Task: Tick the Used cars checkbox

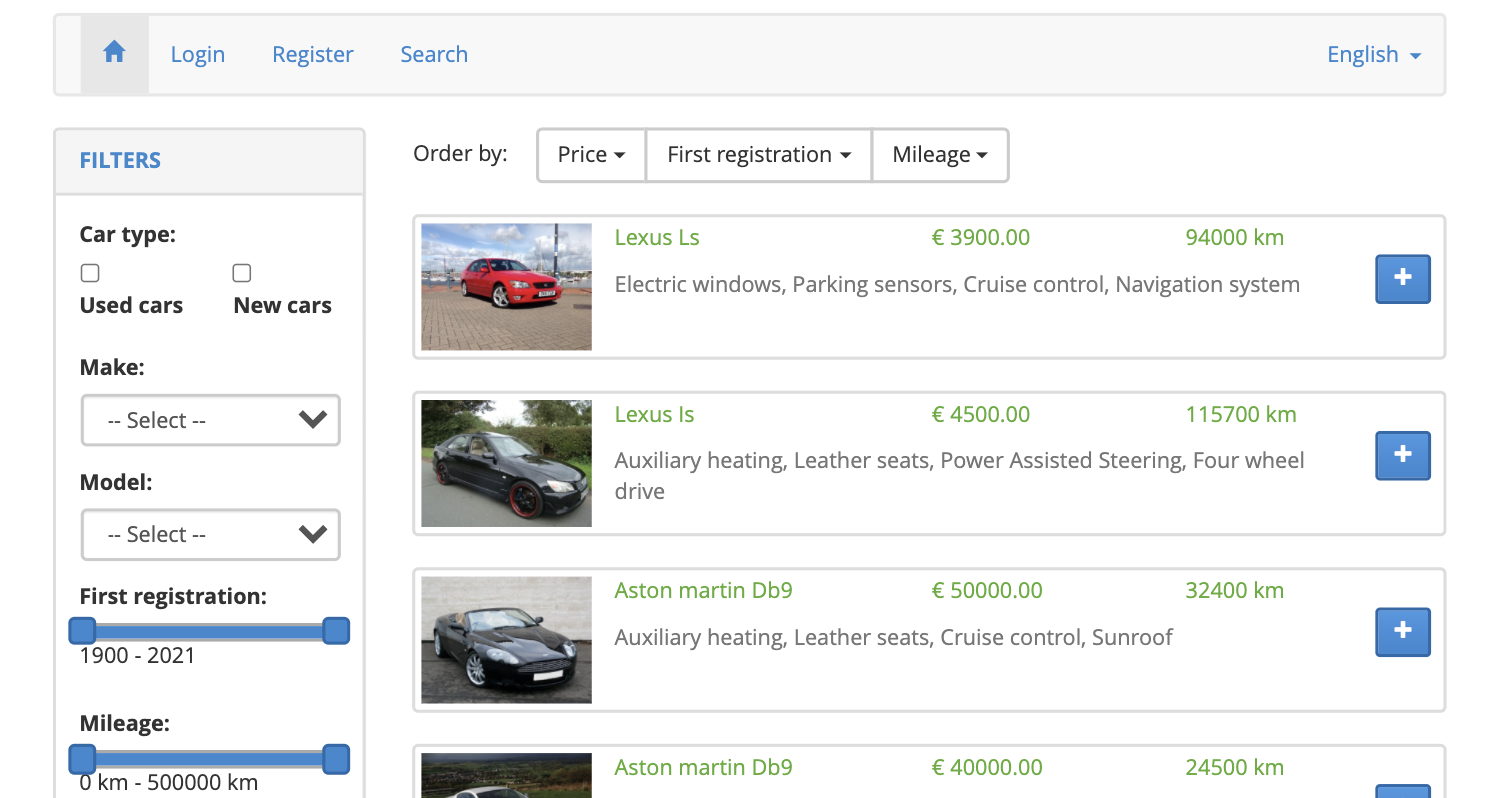Action: pyautogui.click(x=90, y=273)
